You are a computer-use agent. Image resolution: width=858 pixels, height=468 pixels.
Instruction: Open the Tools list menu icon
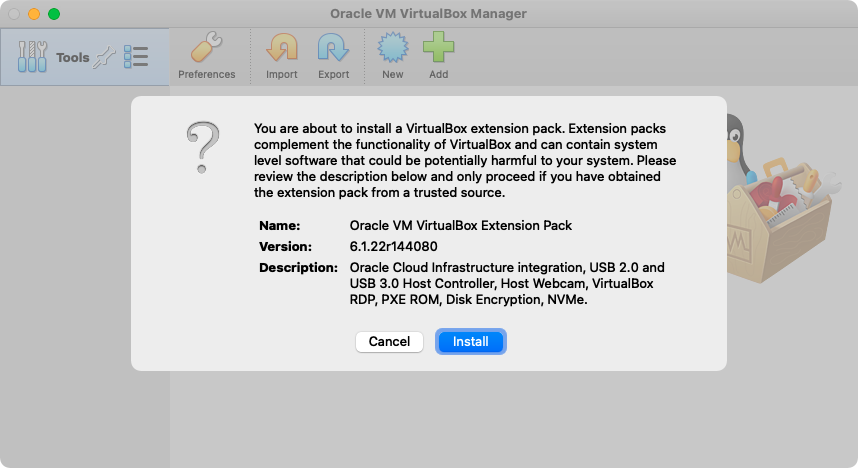point(136,57)
